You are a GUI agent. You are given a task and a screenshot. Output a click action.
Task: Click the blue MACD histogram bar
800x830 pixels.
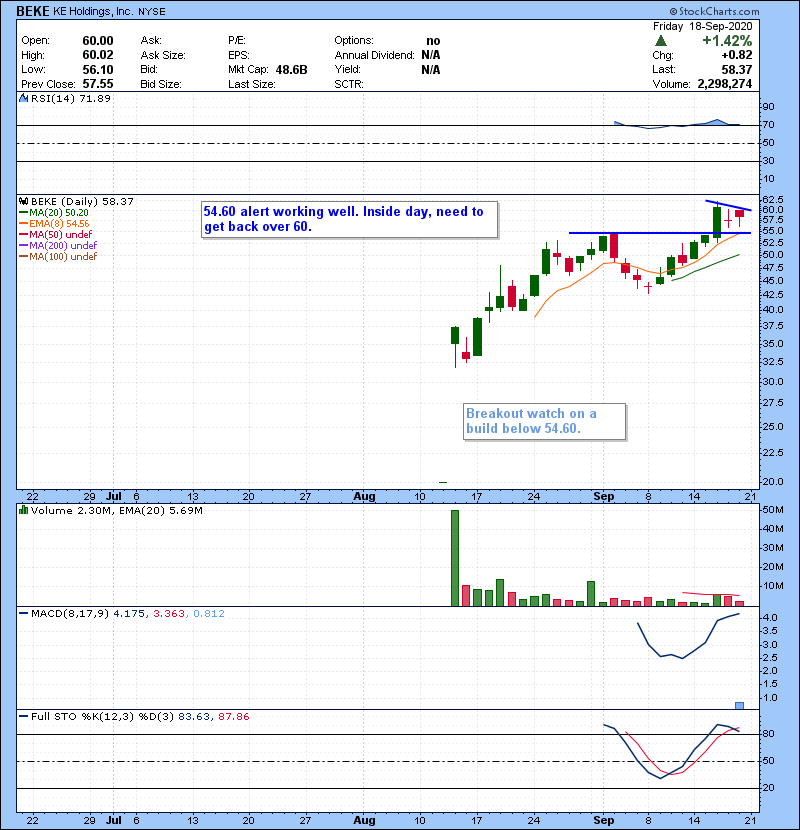pyautogui.click(x=740, y=706)
